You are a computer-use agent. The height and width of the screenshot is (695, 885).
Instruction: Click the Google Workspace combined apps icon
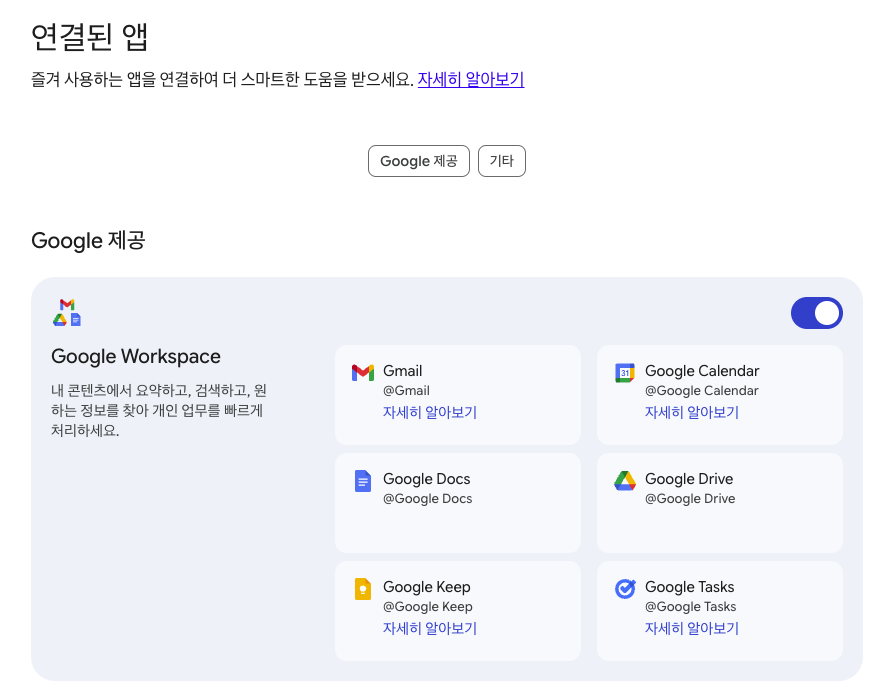pyautogui.click(x=67, y=313)
